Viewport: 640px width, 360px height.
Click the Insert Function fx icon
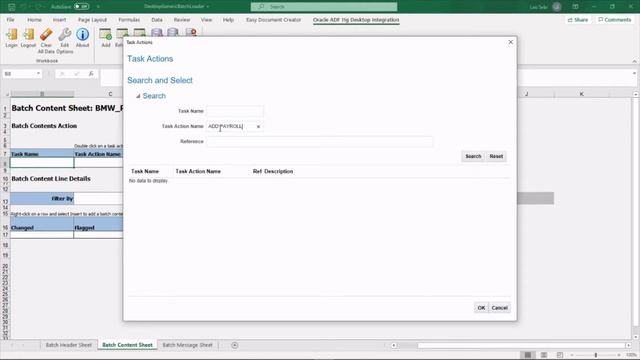[x=91, y=74]
